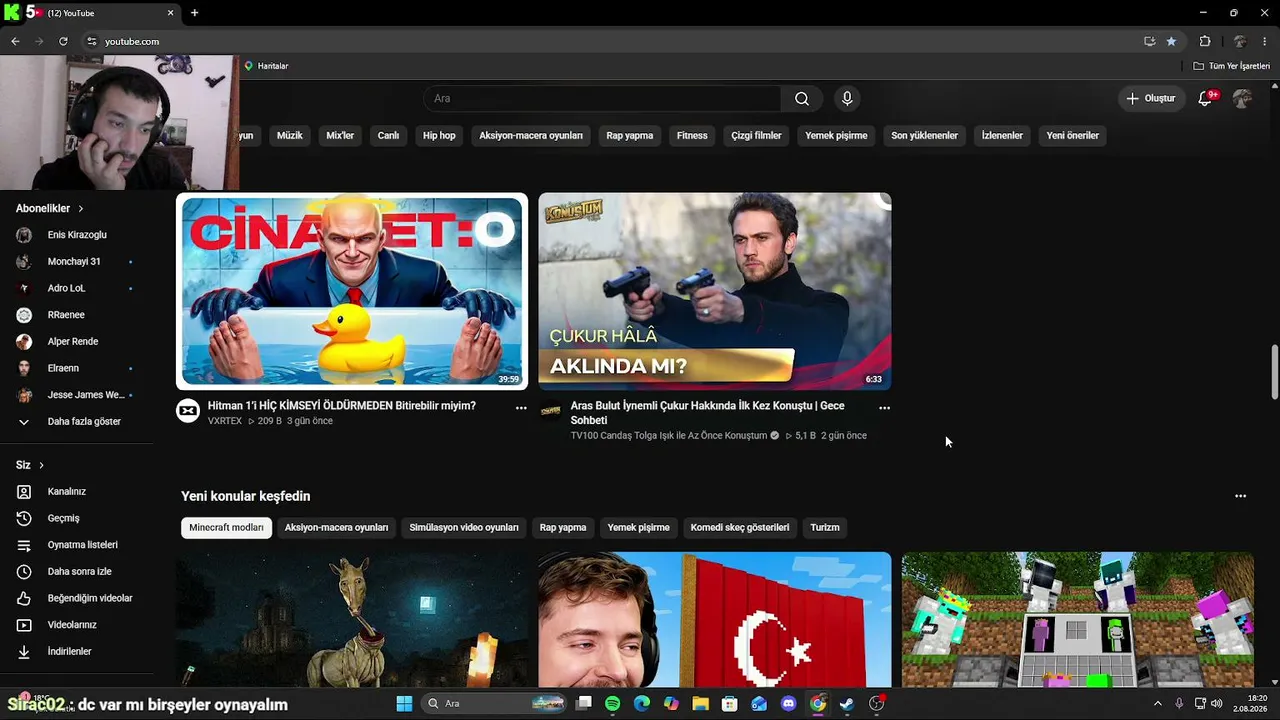Open the TV100 Candaş Tolga Işık channel link
The height and width of the screenshot is (720, 1280).
pyautogui.click(x=669, y=436)
